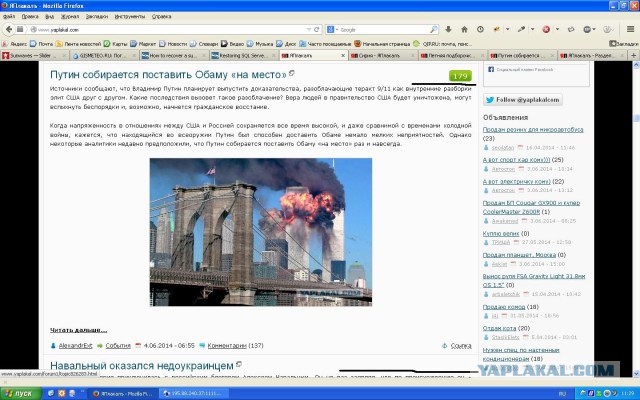Switch to the GISMETEO.RU tab
Screen dimensions: 640x400
[x=102, y=56]
